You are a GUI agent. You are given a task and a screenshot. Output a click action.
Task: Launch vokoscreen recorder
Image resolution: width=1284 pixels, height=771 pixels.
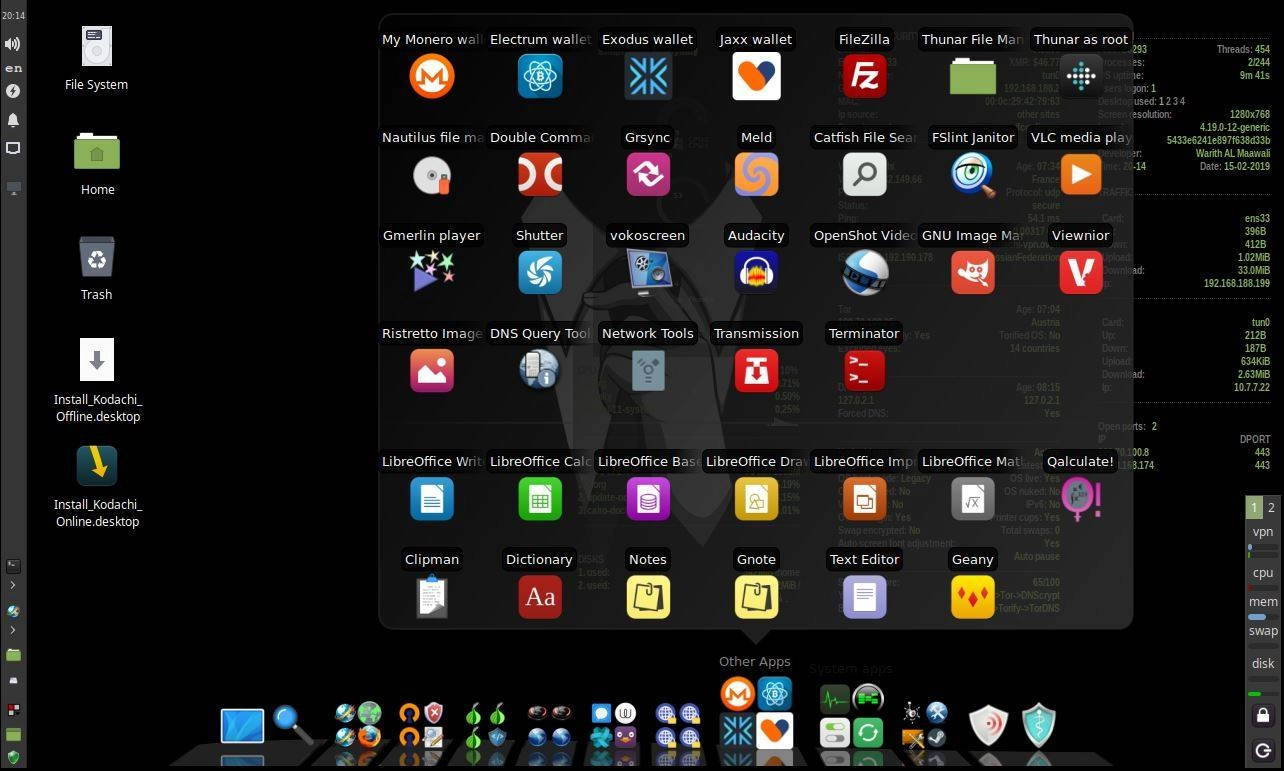click(x=648, y=272)
